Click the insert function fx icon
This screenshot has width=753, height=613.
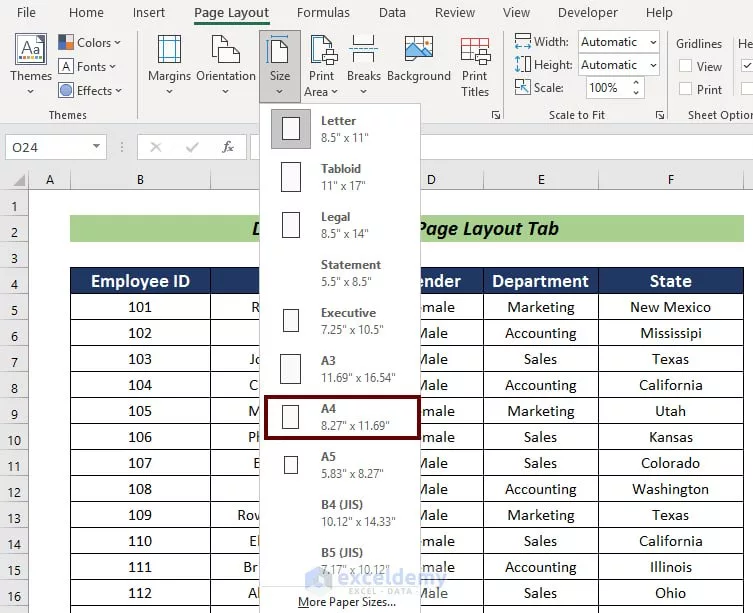tap(228, 147)
